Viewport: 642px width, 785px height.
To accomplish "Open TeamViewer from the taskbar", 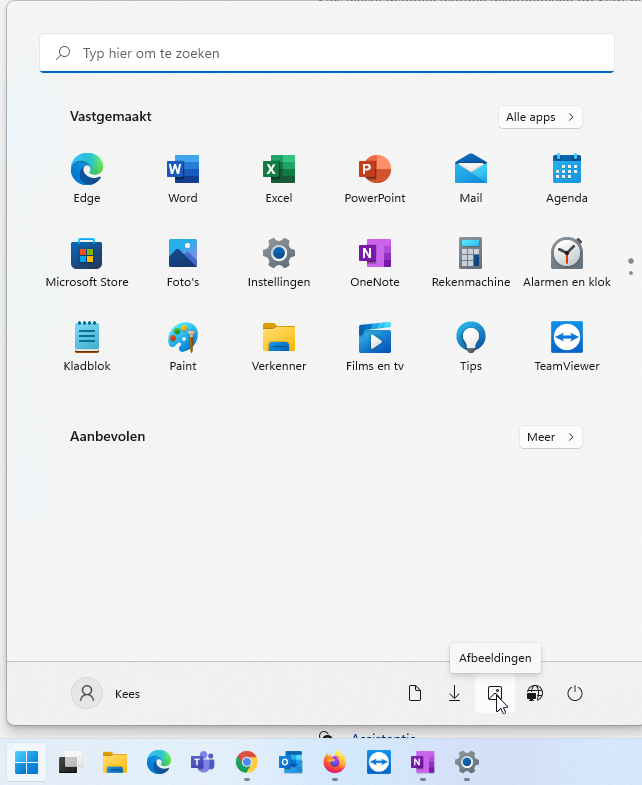I will [x=379, y=762].
